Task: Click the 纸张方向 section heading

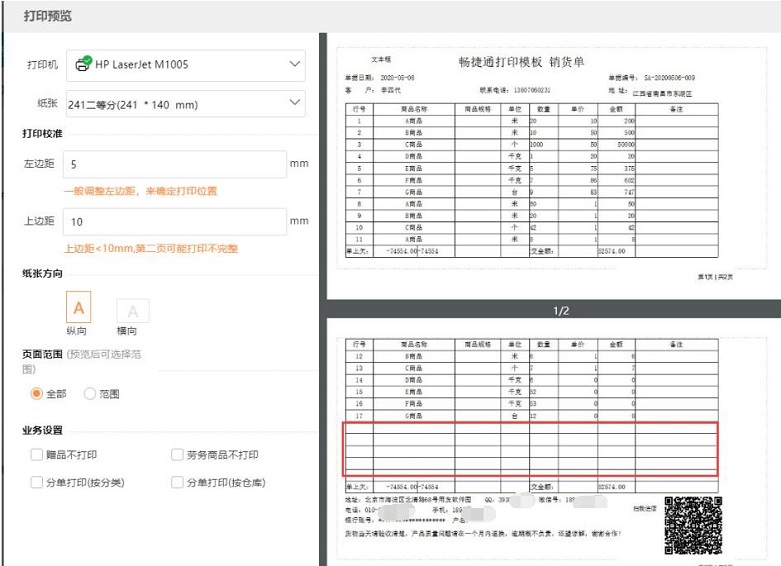Action: (x=42, y=274)
